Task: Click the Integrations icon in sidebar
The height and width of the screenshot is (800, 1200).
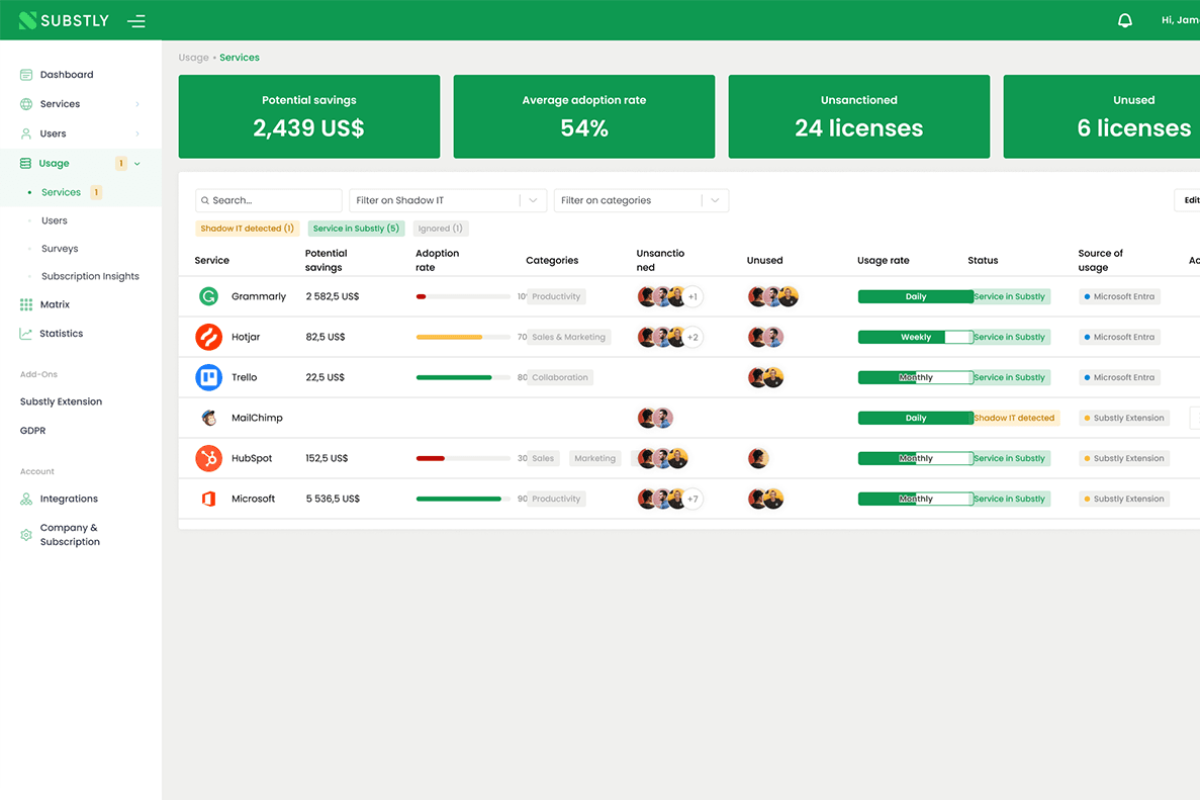Action: pos(26,499)
